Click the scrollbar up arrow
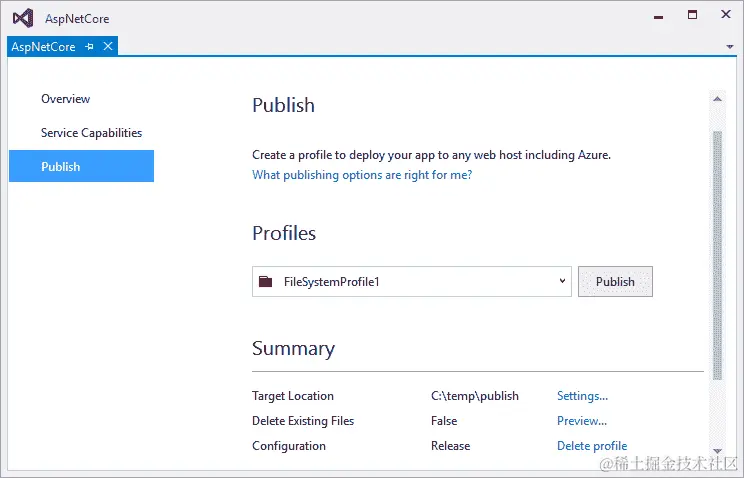The width and height of the screenshot is (744, 478). click(717, 99)
